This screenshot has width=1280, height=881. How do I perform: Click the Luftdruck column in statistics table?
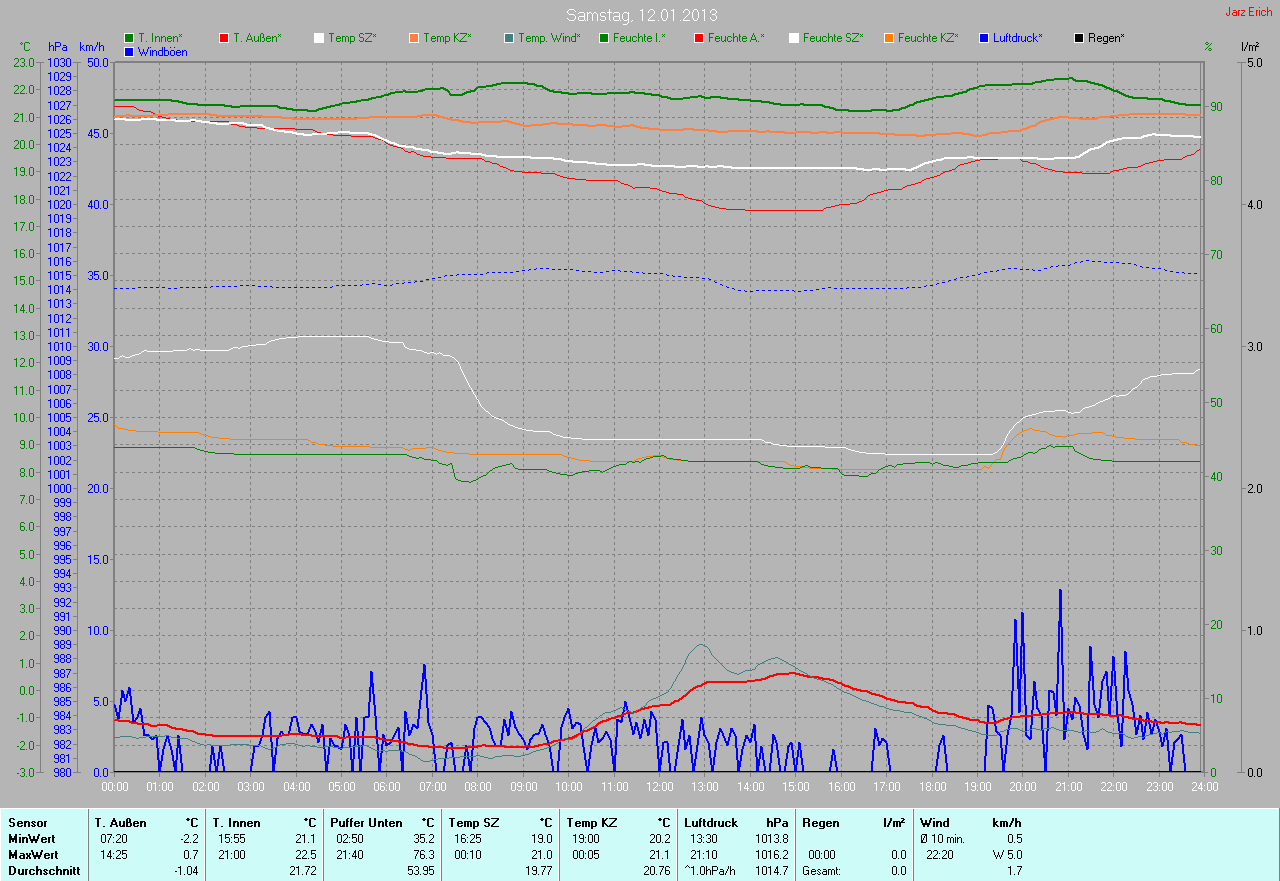[711, 823]
